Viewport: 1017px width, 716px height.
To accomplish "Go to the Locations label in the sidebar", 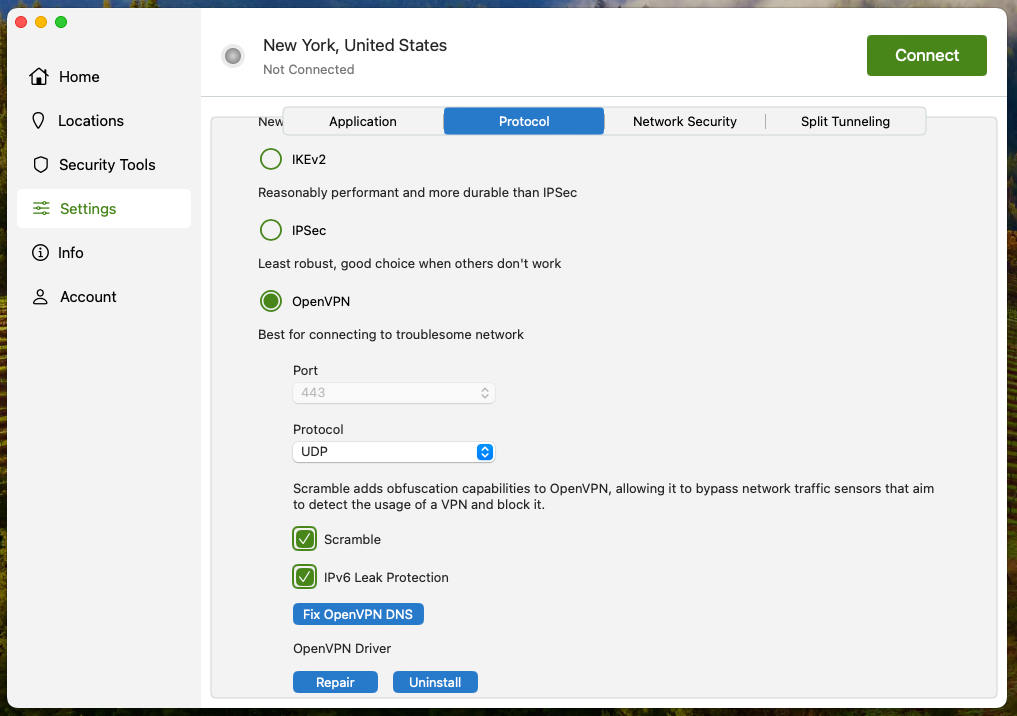I will (x=91, y=121).
